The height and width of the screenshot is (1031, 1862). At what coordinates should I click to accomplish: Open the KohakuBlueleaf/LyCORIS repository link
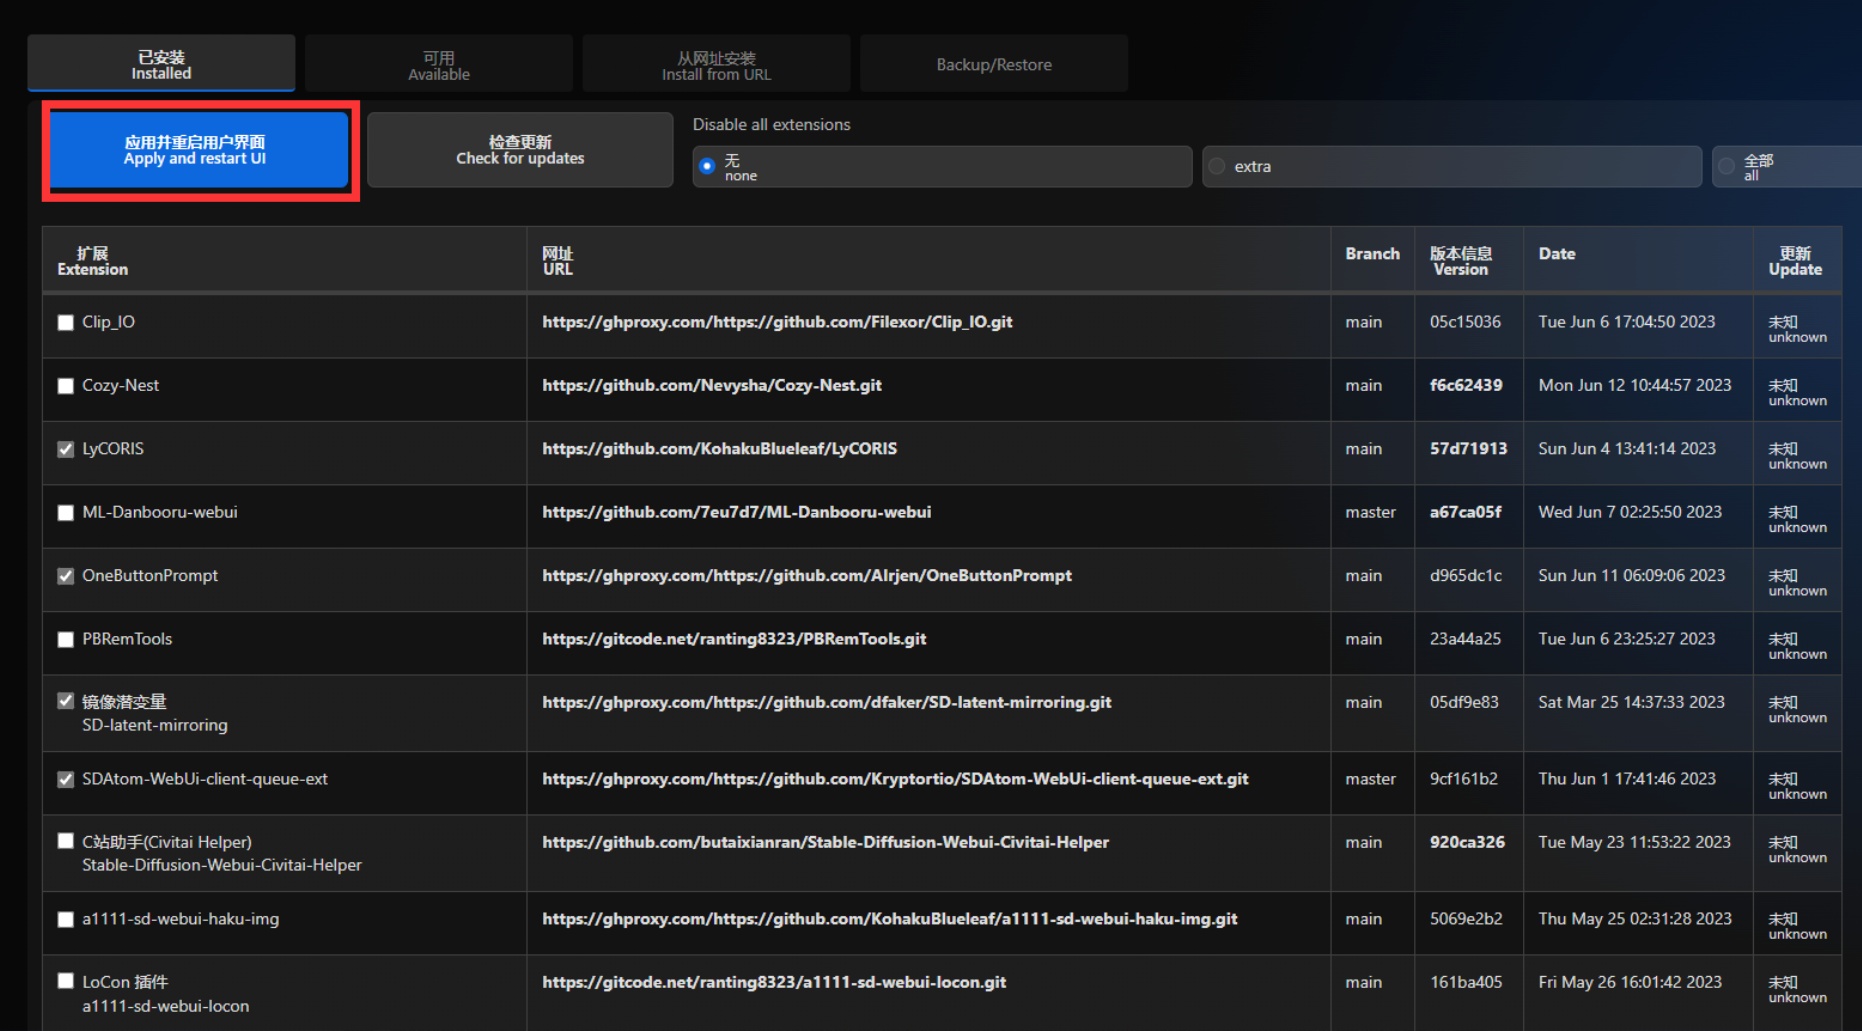coord(719,448)
